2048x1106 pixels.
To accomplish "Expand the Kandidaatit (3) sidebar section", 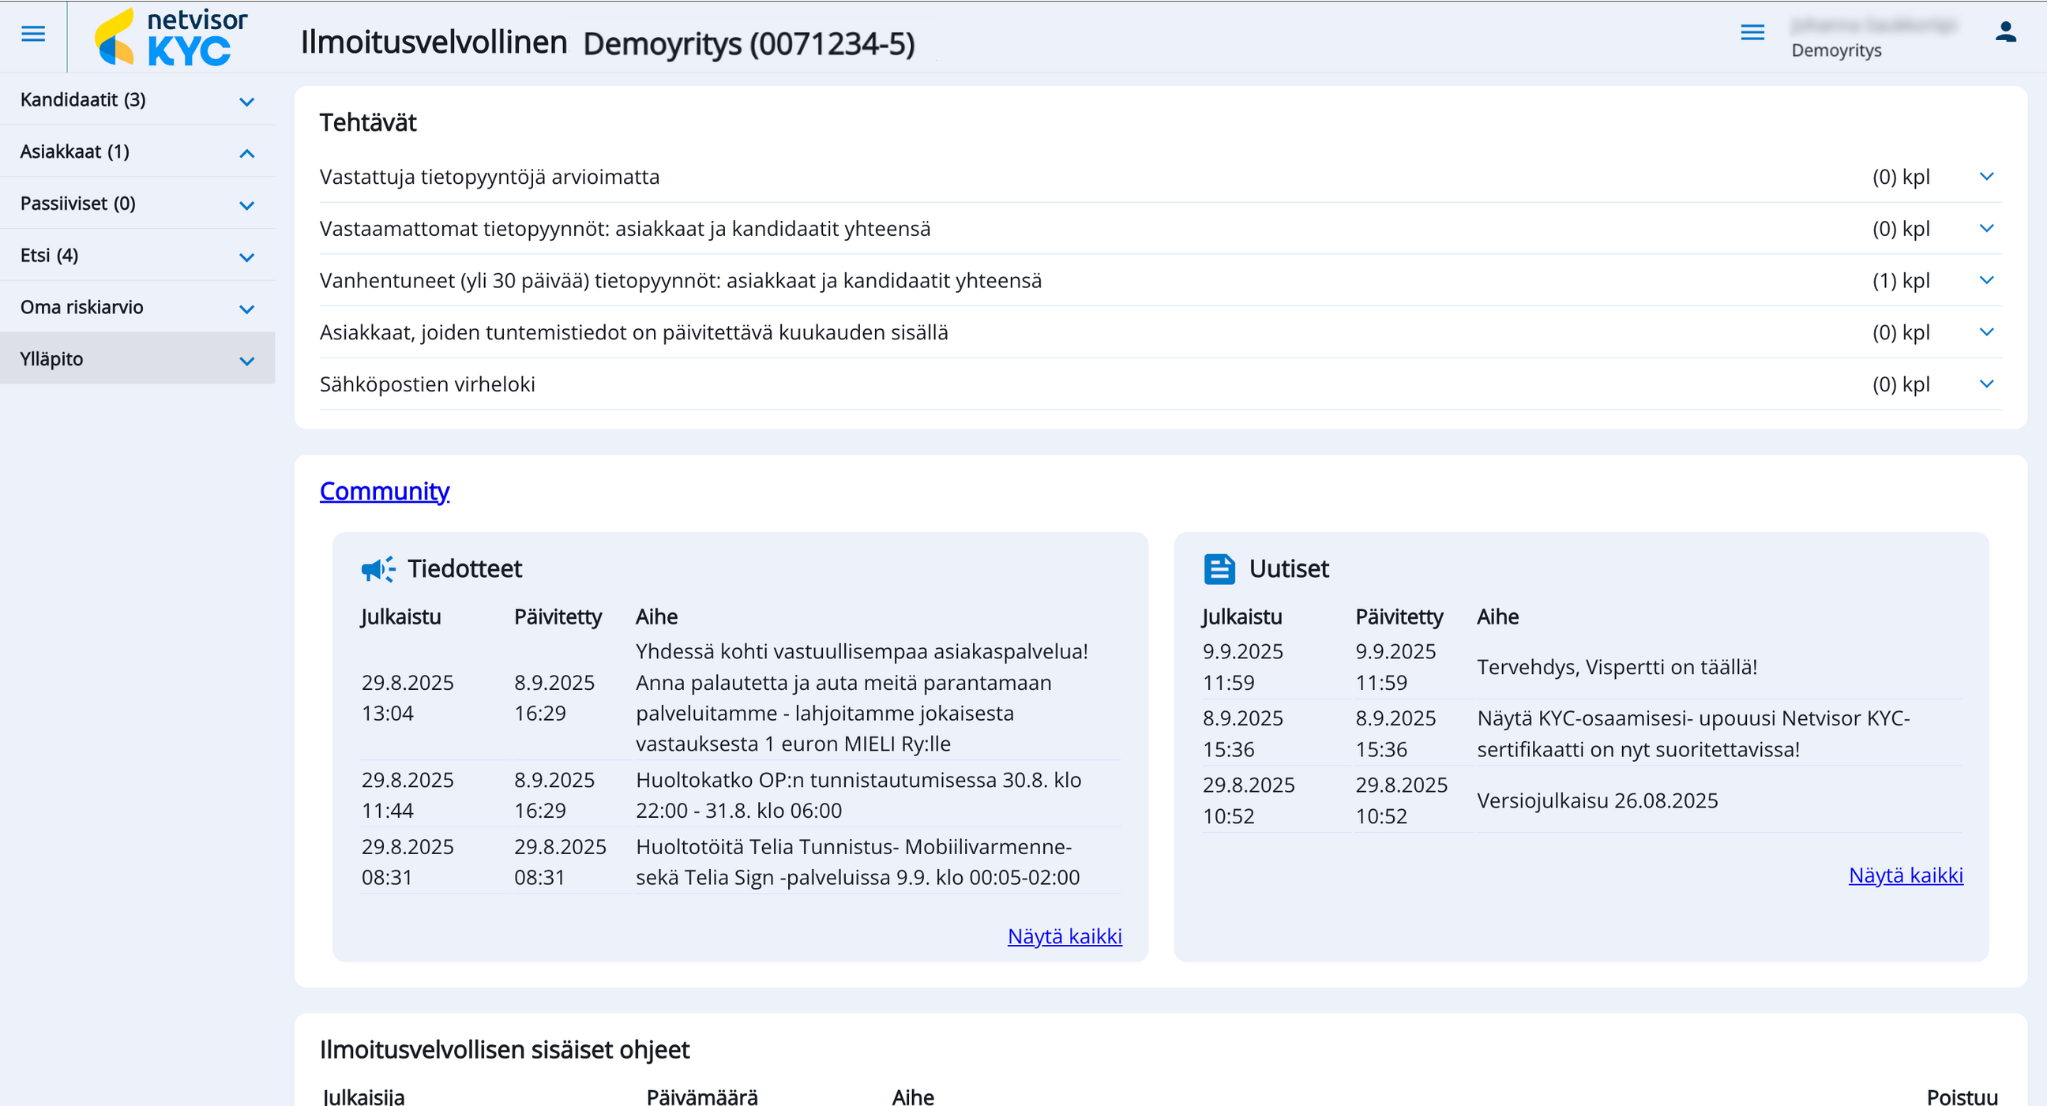I will point(246,102).
